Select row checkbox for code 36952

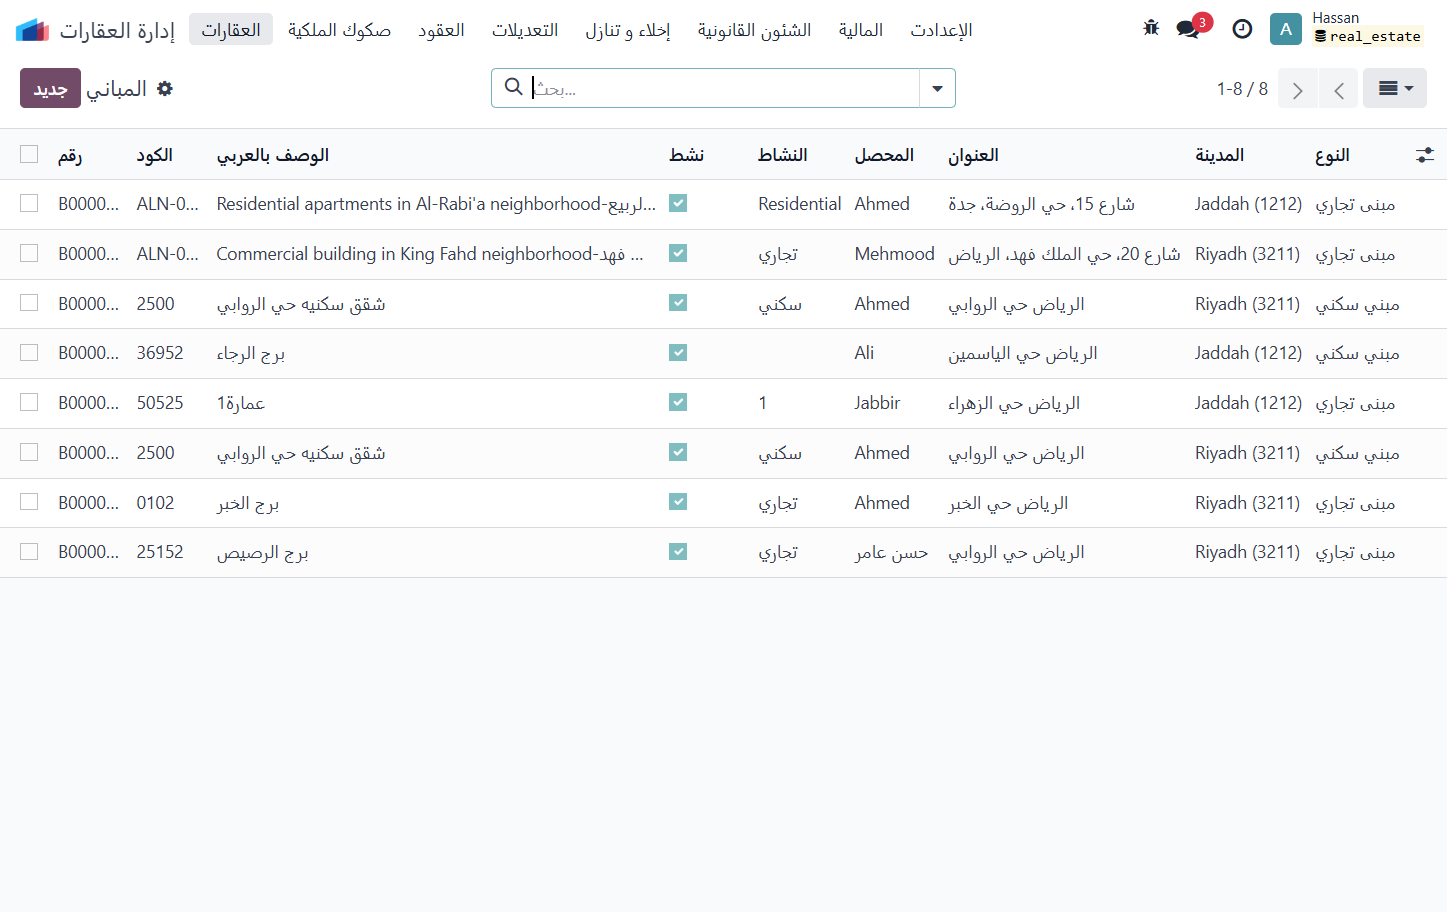pyautogui.click(x=29, y=352)
